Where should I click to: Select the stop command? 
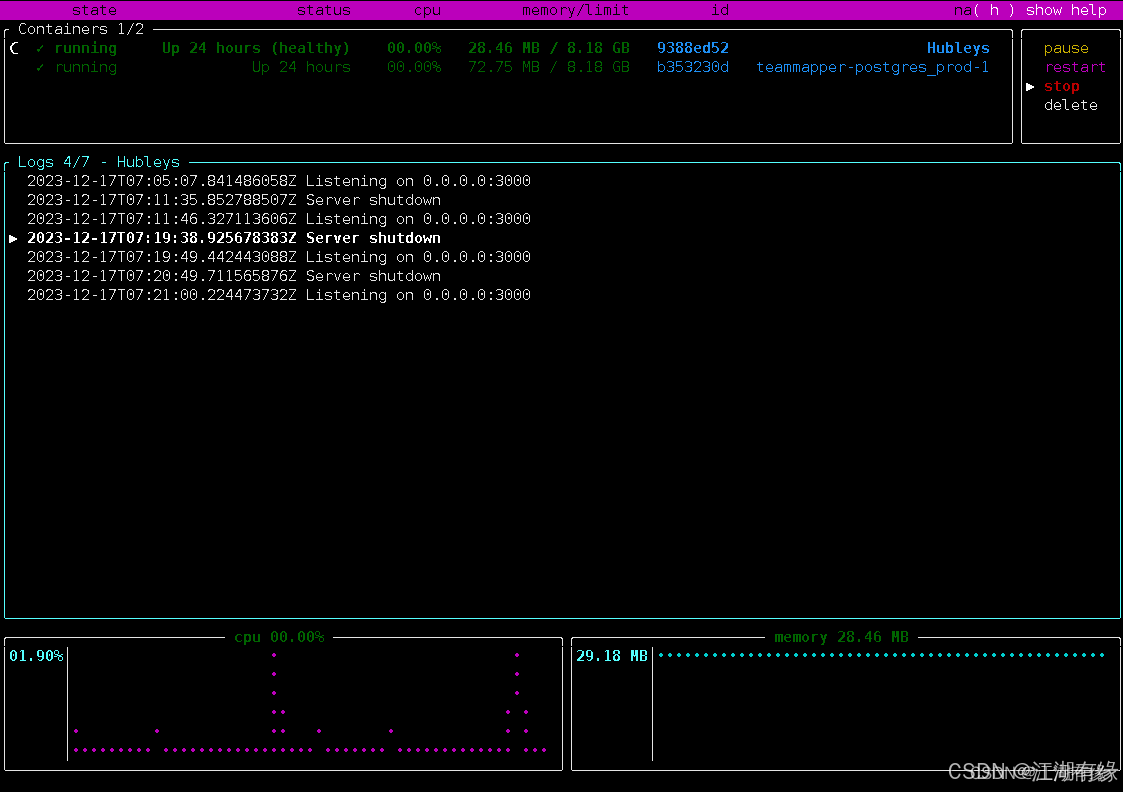[1061, 87]
